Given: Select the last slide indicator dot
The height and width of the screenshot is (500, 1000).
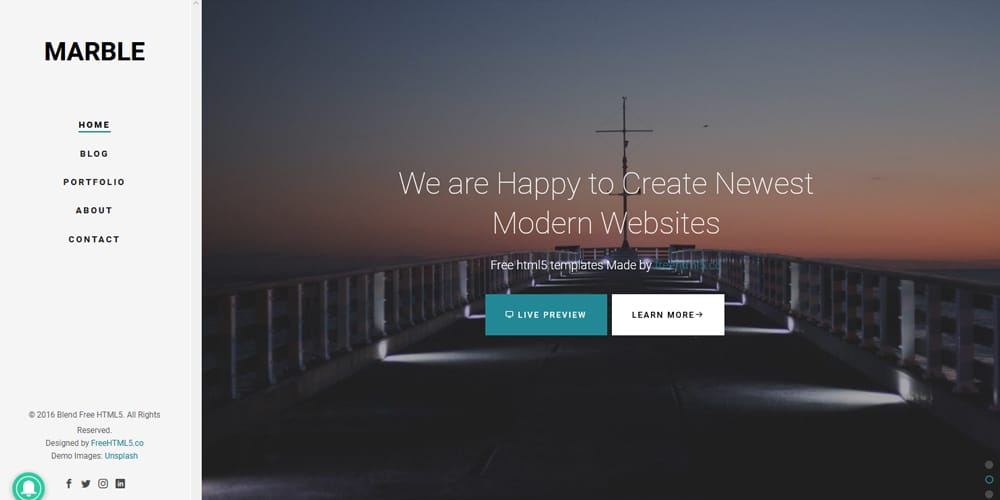Looking at the screenshot, I should point(989,494).
